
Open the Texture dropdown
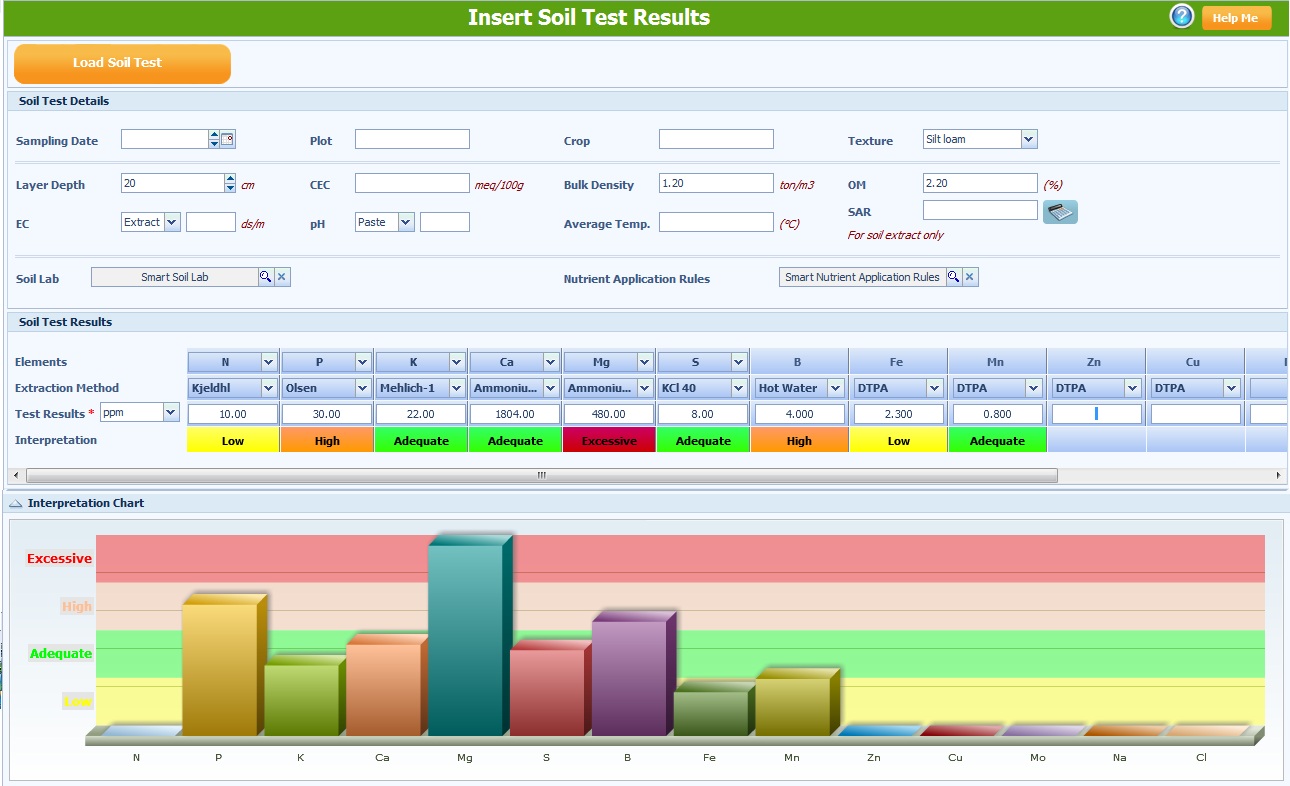(x=1029, y=139)
